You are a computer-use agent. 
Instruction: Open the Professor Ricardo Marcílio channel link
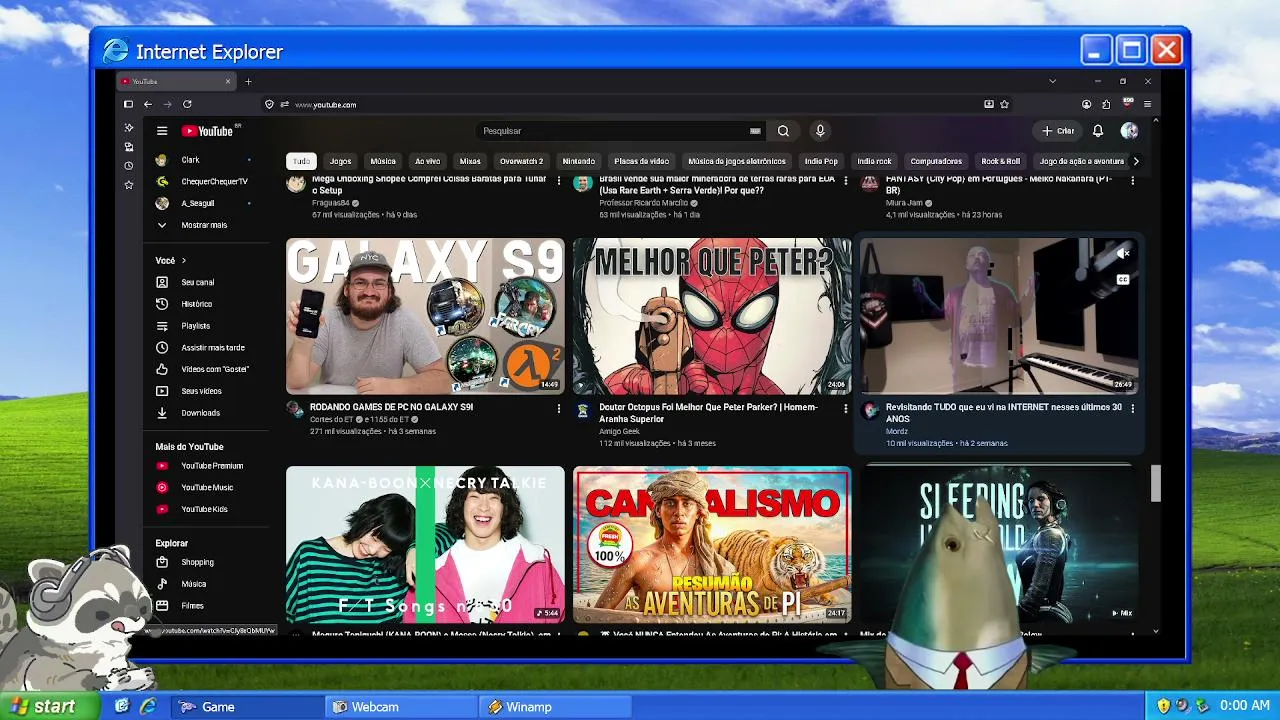pyautogui.click(x=643, y=203)
